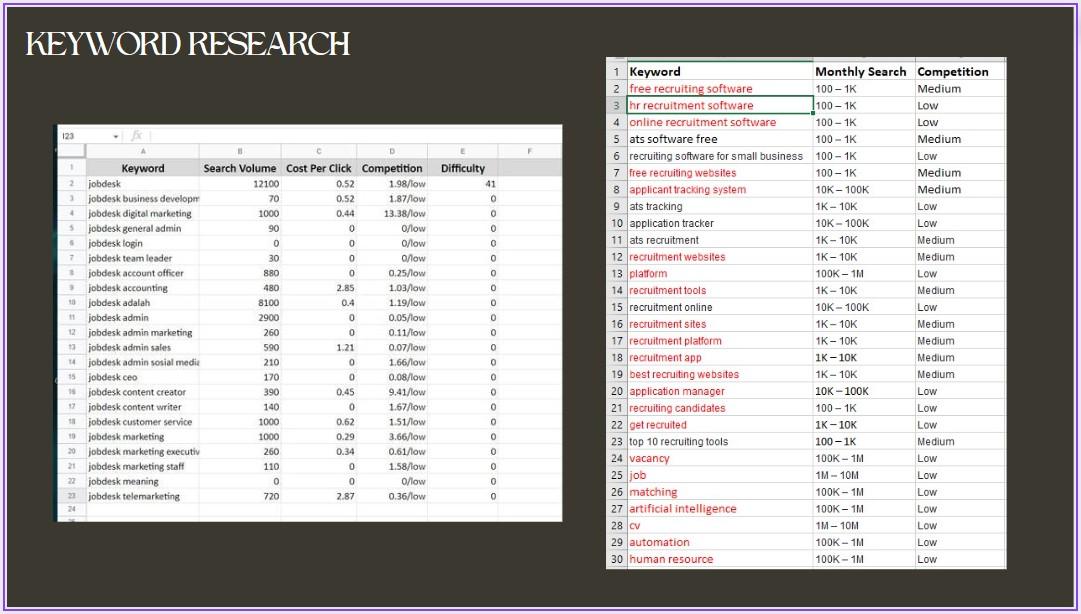Click the 'jobdesk telemarketing' keyword cell
1081x614 pixels.
click(134, 496)
